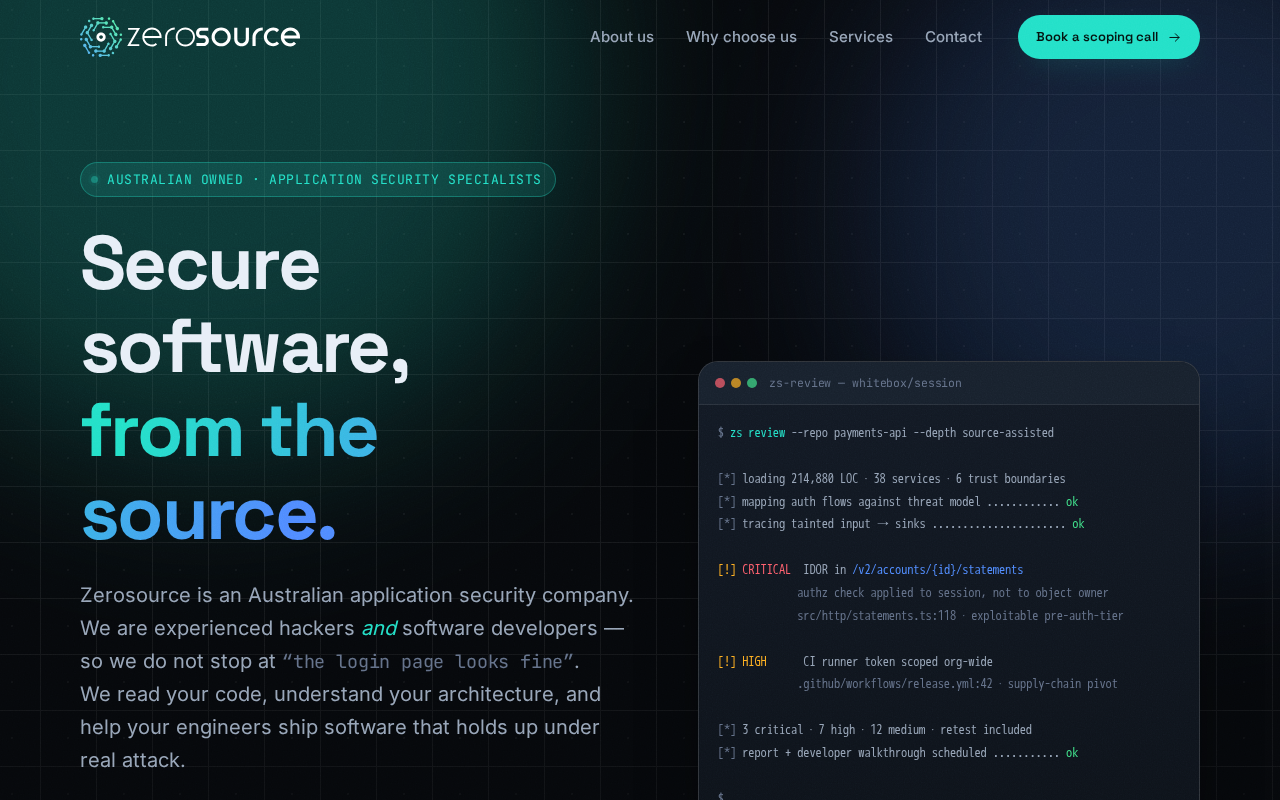Click the yellow terminal window dot

coord(736,383)
